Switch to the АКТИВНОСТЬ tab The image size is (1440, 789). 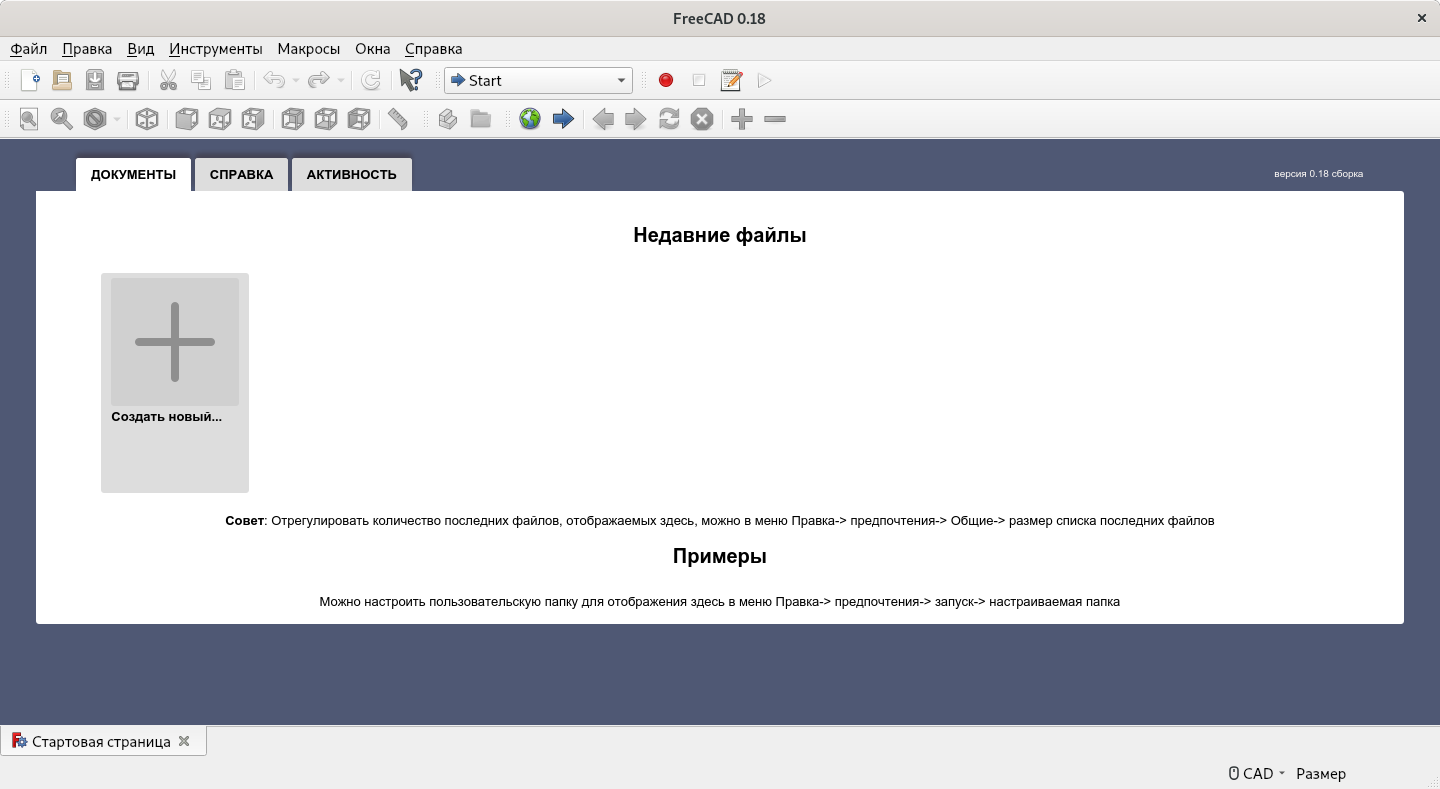351,174
